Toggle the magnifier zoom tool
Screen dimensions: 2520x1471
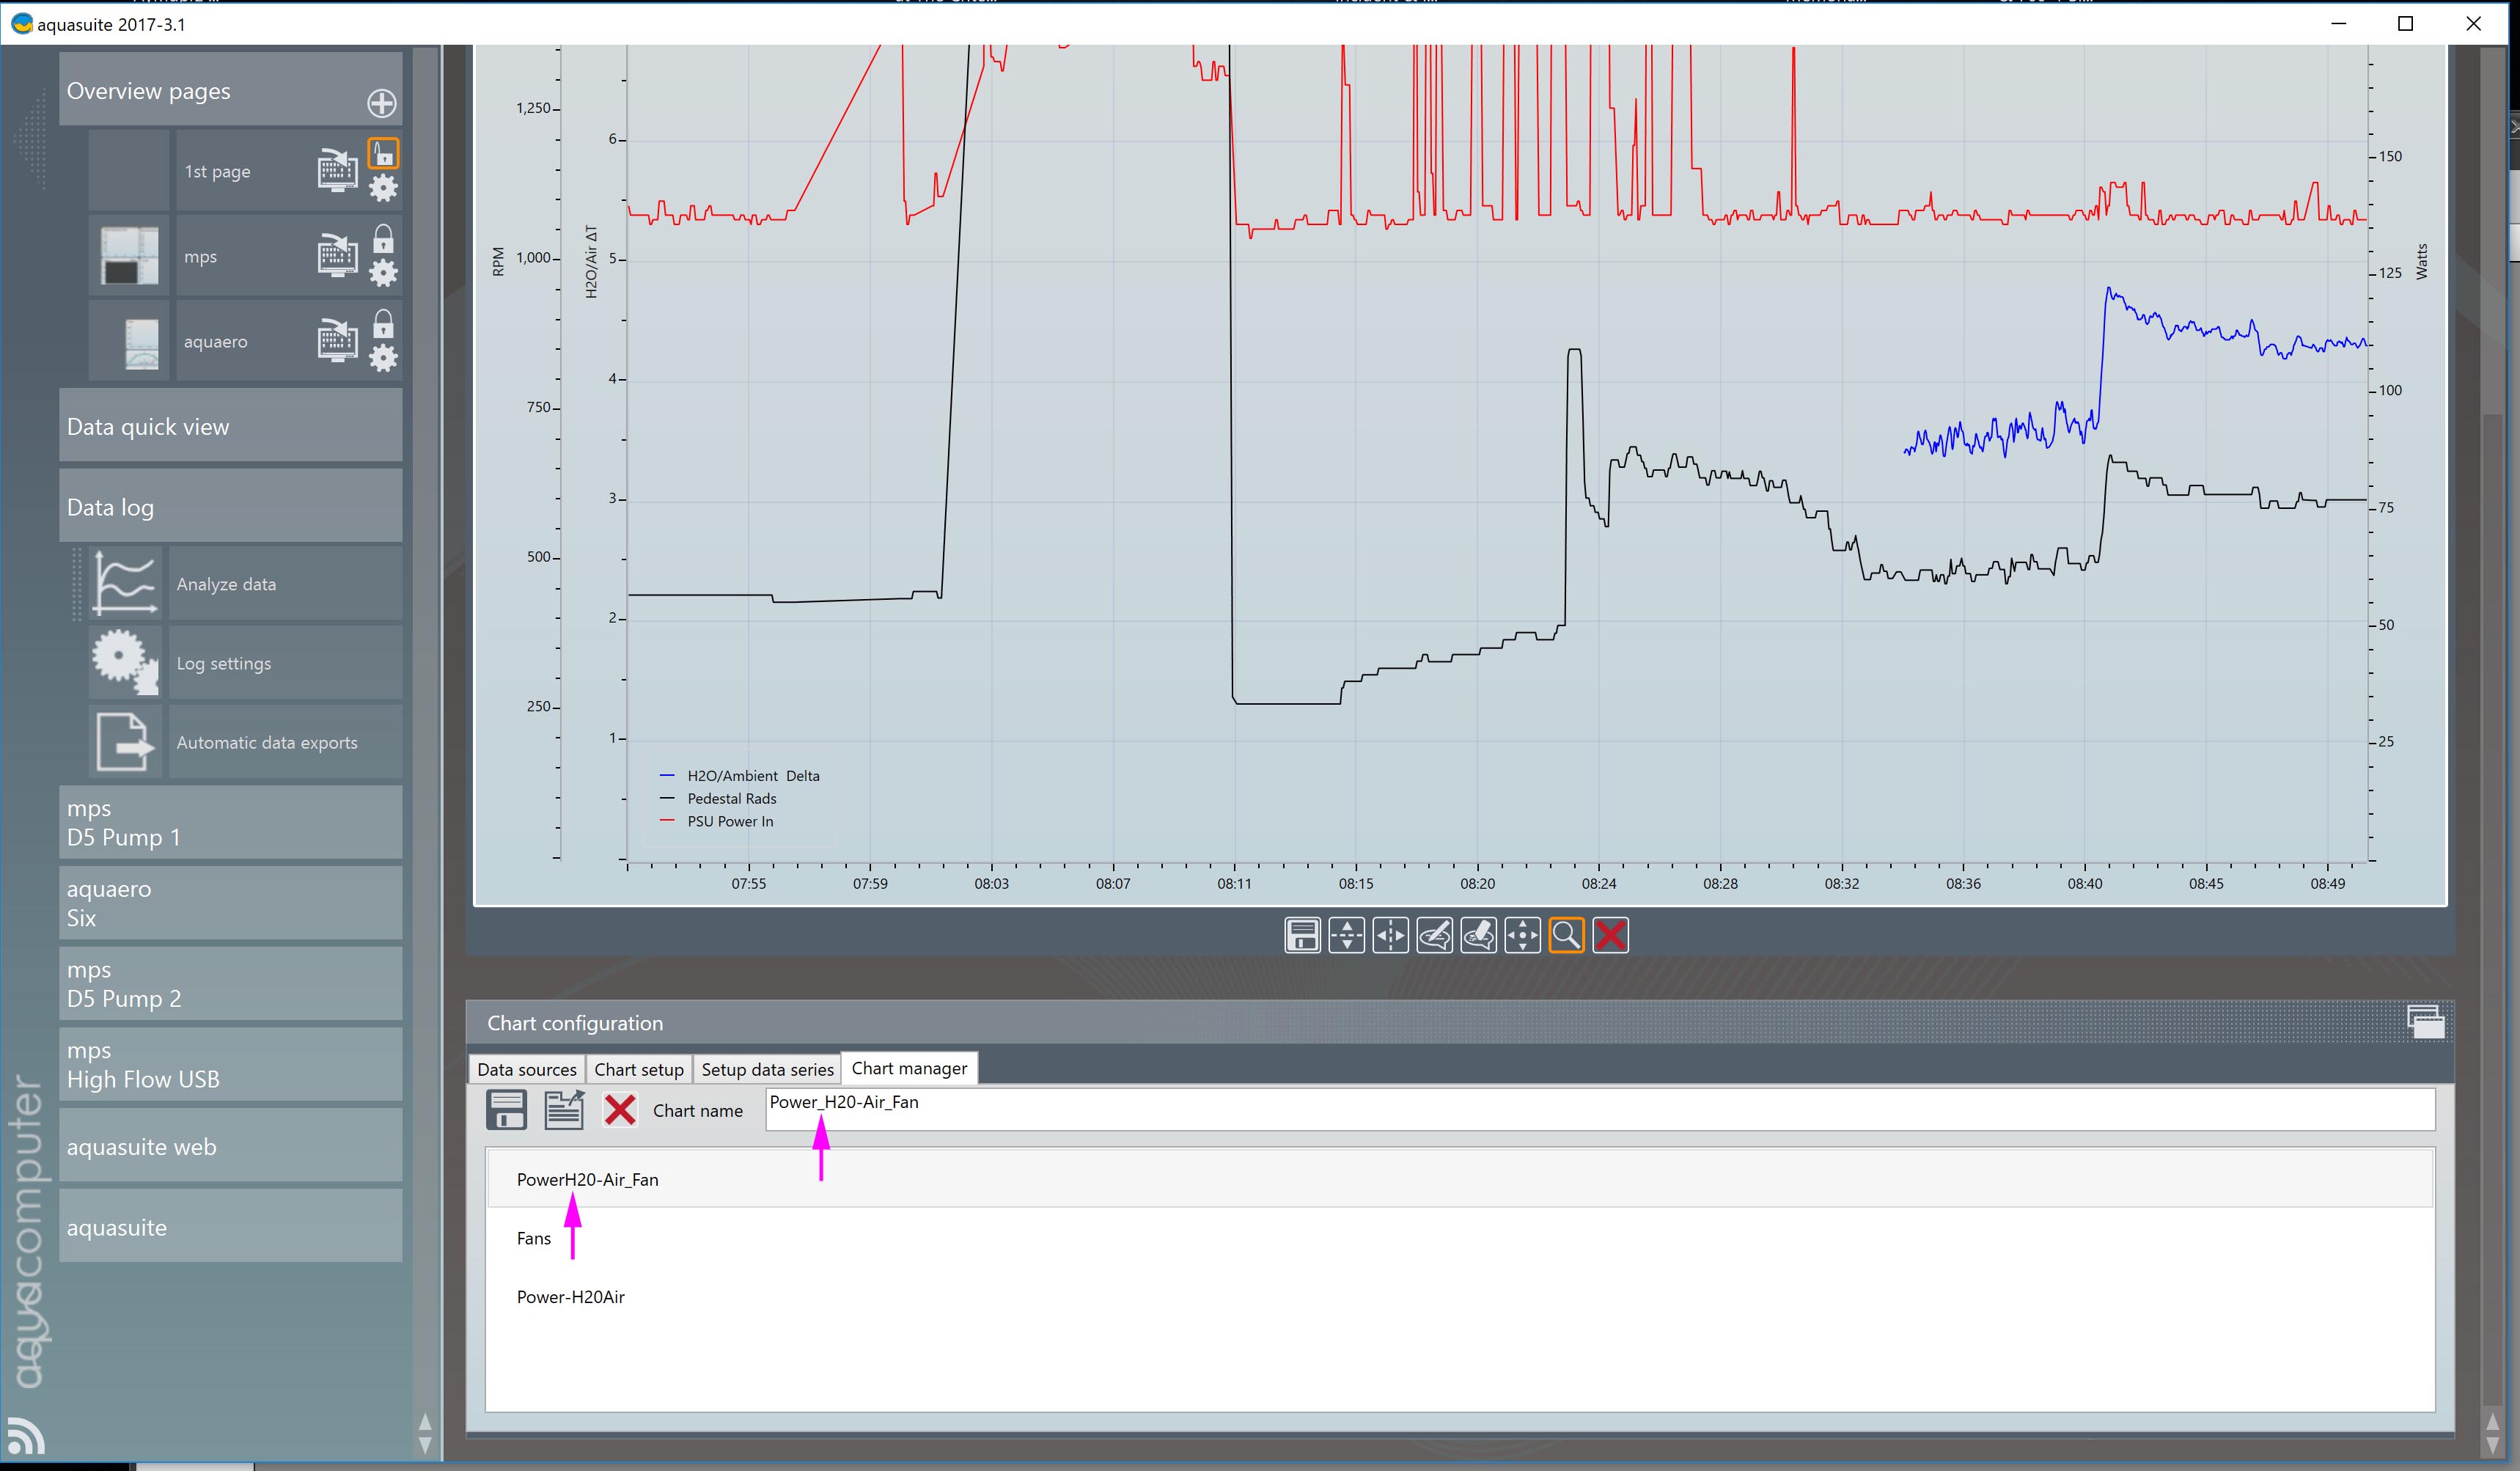1566,936
